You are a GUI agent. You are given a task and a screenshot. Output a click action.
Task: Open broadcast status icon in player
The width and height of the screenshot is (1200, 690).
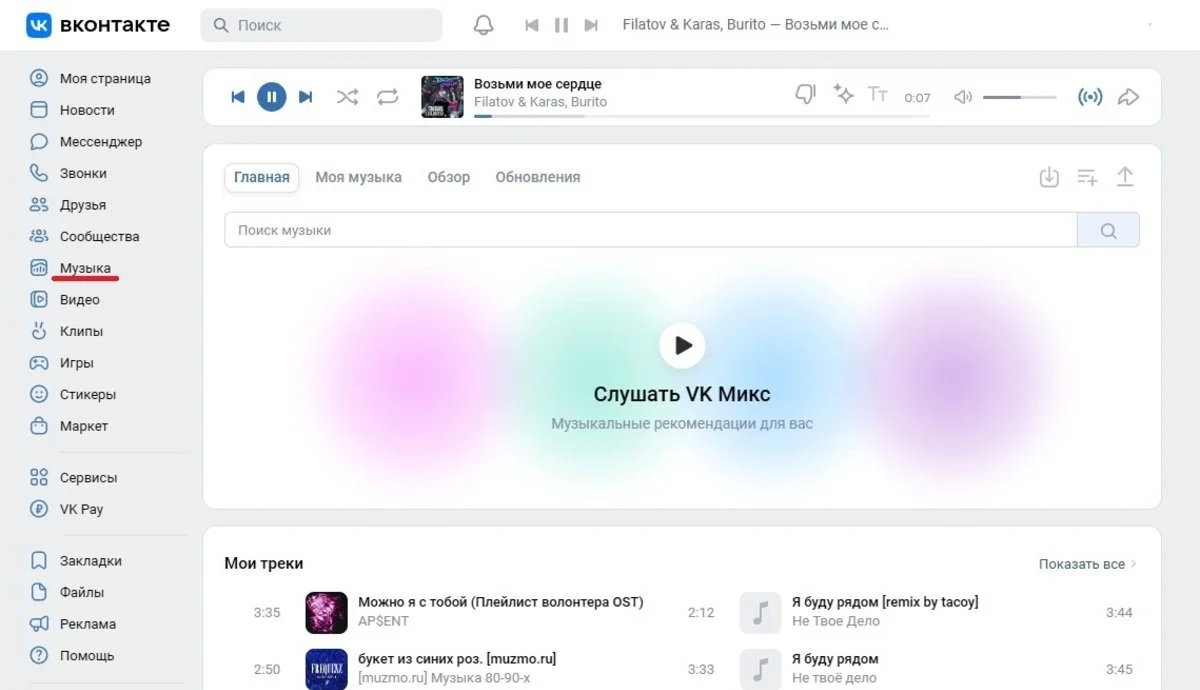pos(1090,97)
